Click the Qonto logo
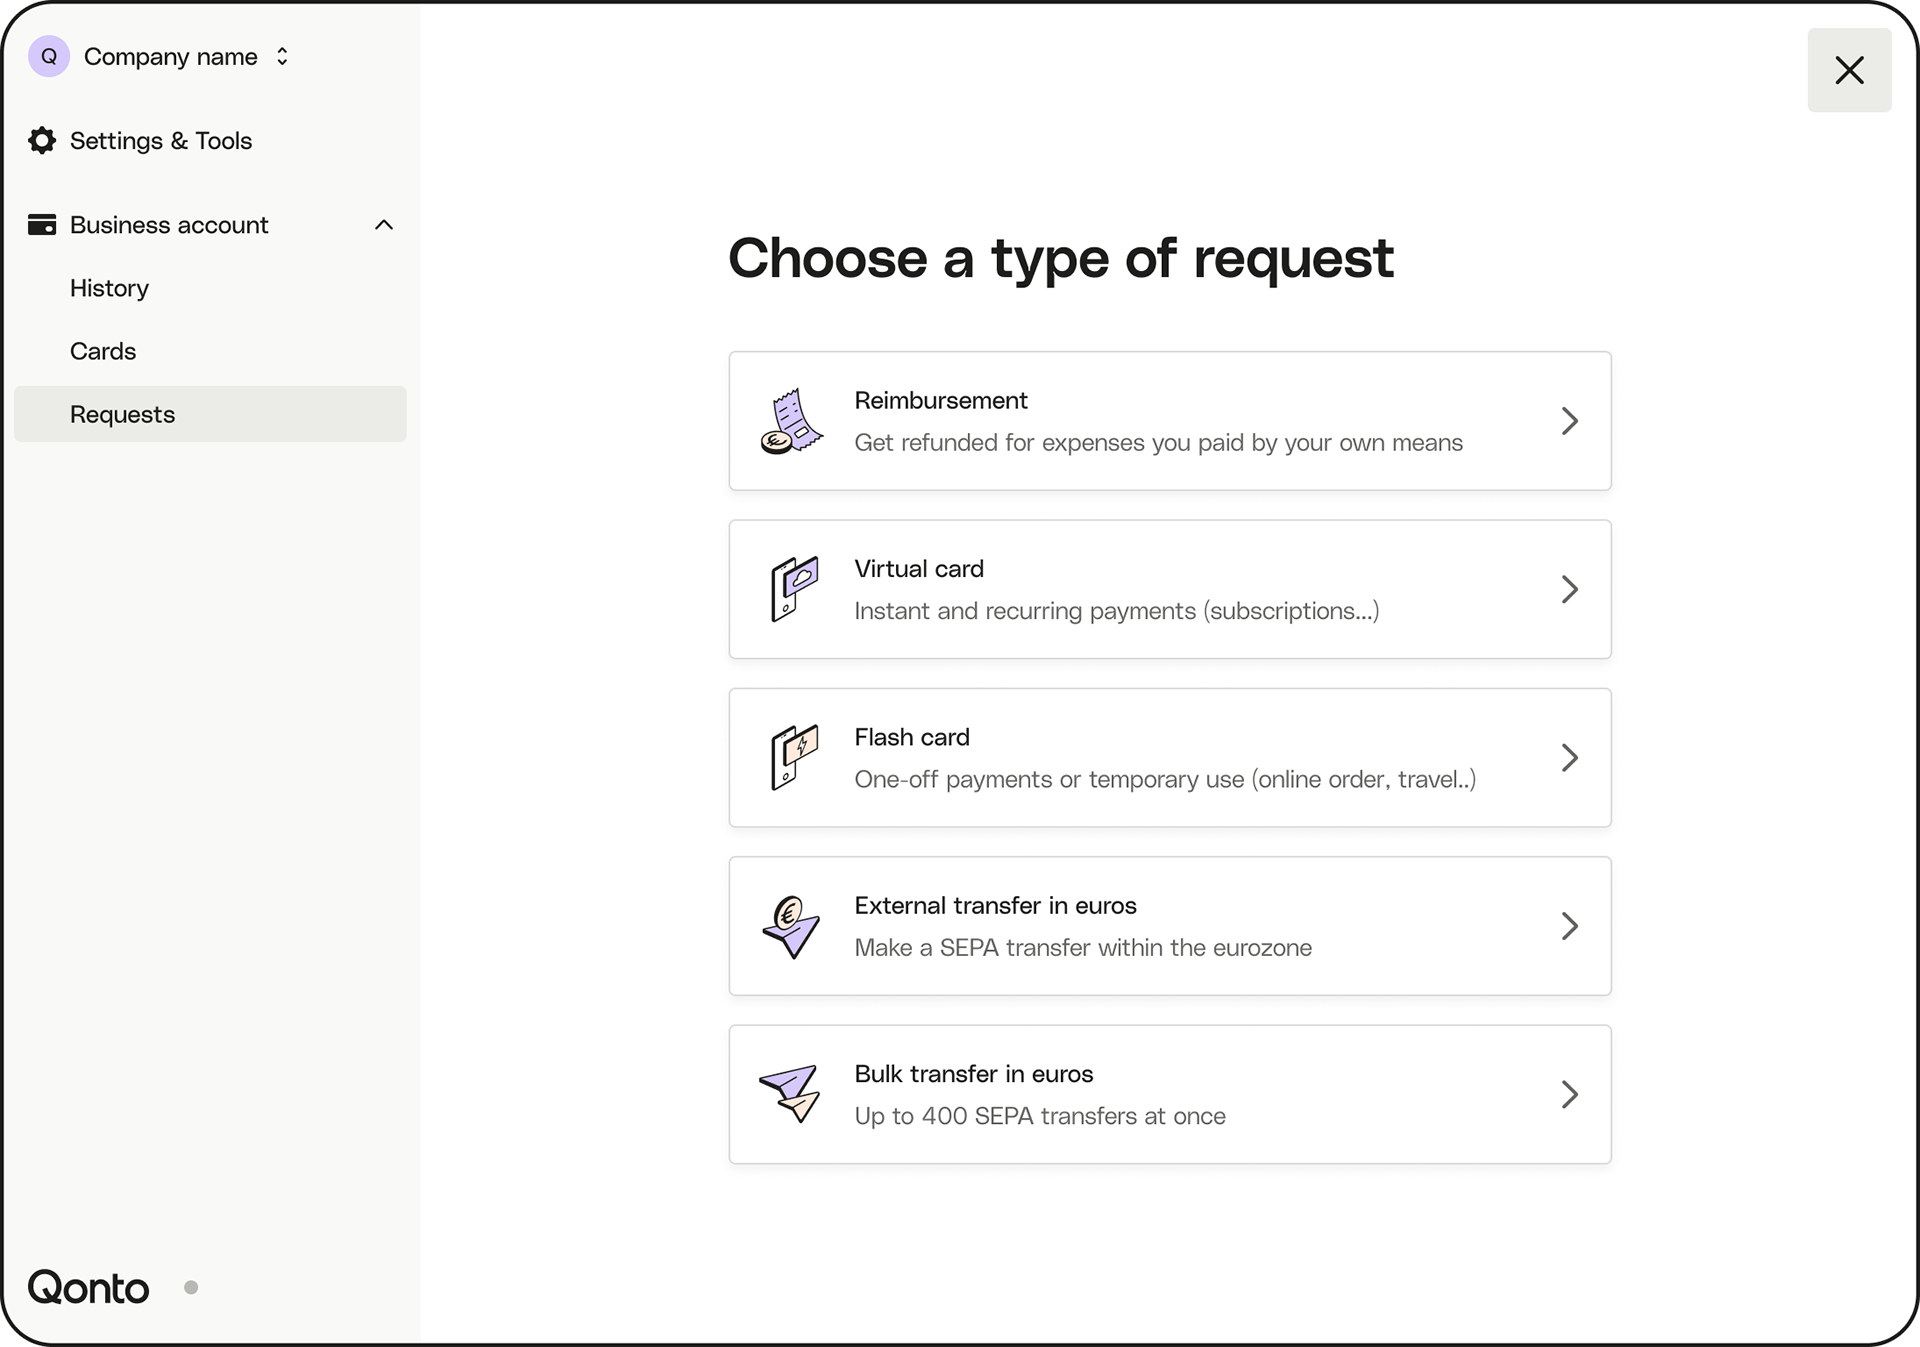Viewport: 1920px width, 1347px height. coord(88,1287)
